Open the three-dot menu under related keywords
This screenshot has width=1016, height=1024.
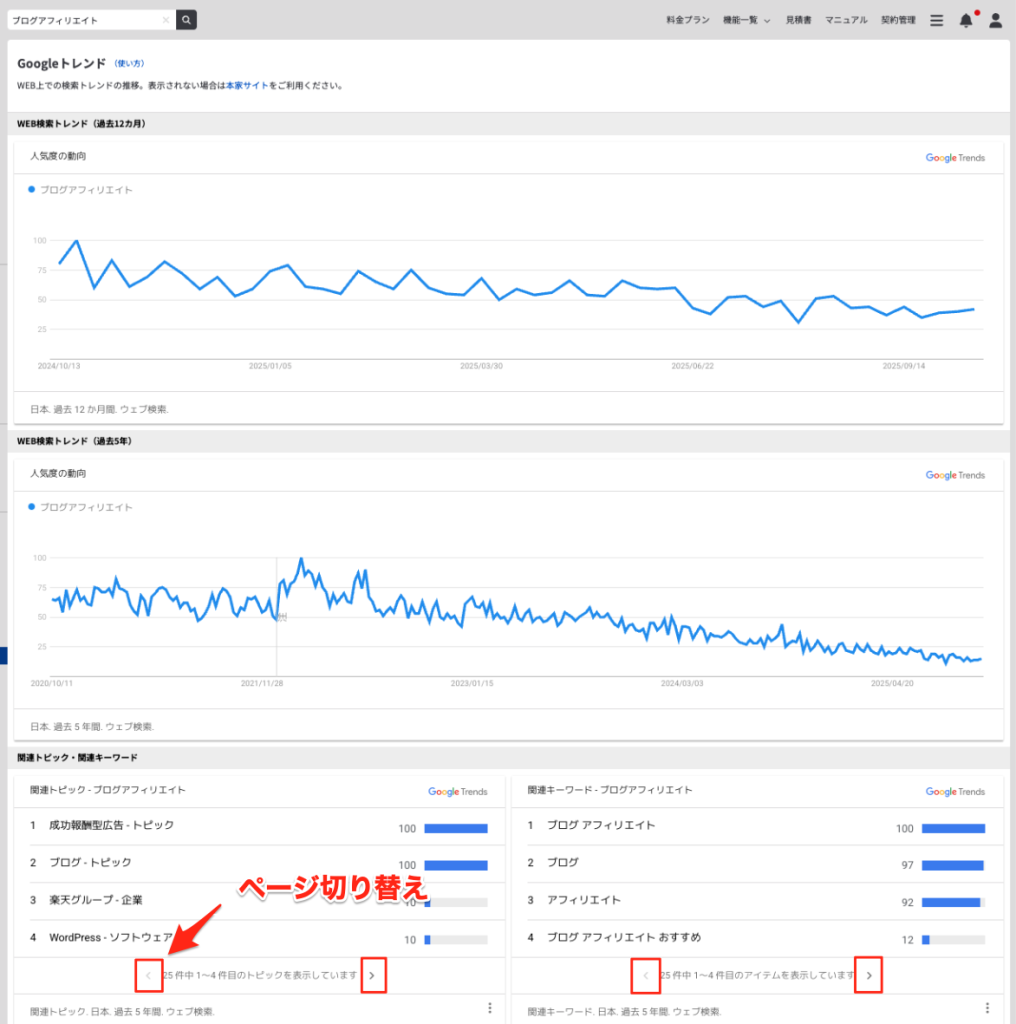[987, 1008]
